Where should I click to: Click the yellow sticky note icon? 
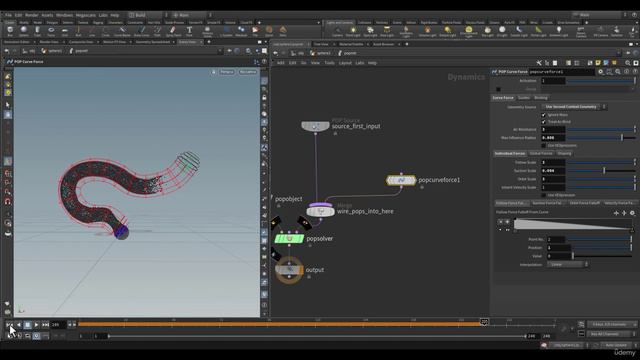(598, 63)
